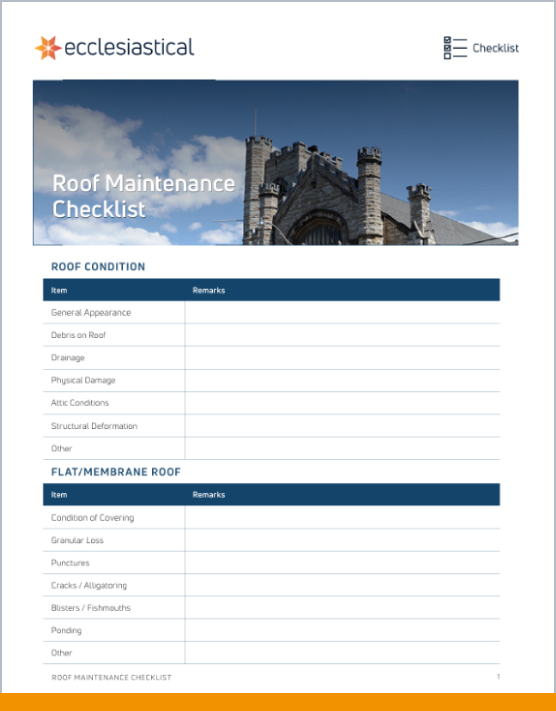Viewport: 556px width, 711px height.
Task: Click the ecclesiastical wordmark text
Action: [x=129, y=47]
